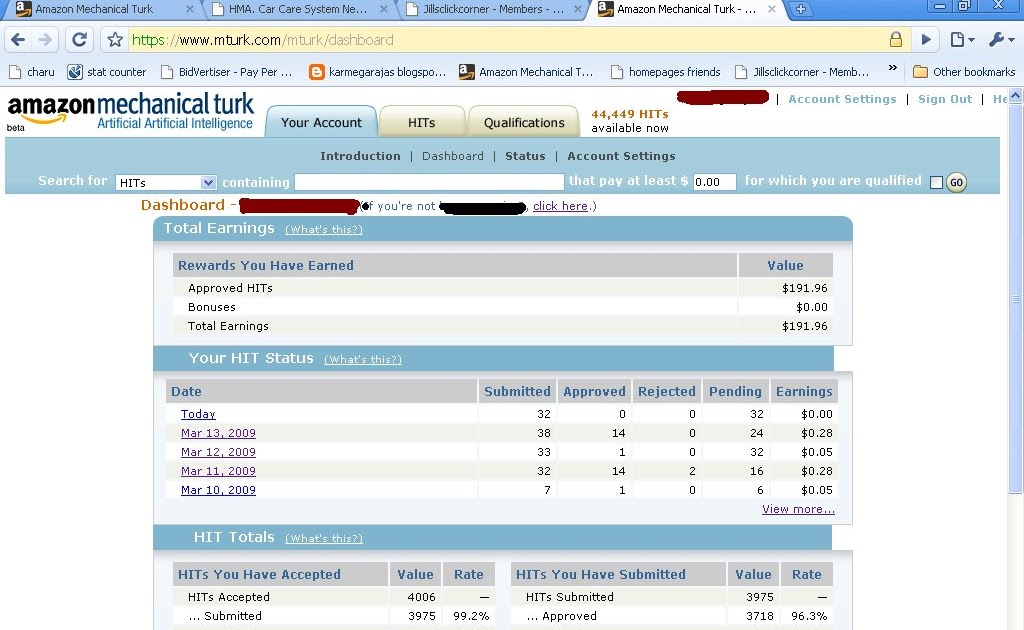Open 'View more...' HIT status history
This screenshot has width=1024, height=630.
tap(798, 509)
